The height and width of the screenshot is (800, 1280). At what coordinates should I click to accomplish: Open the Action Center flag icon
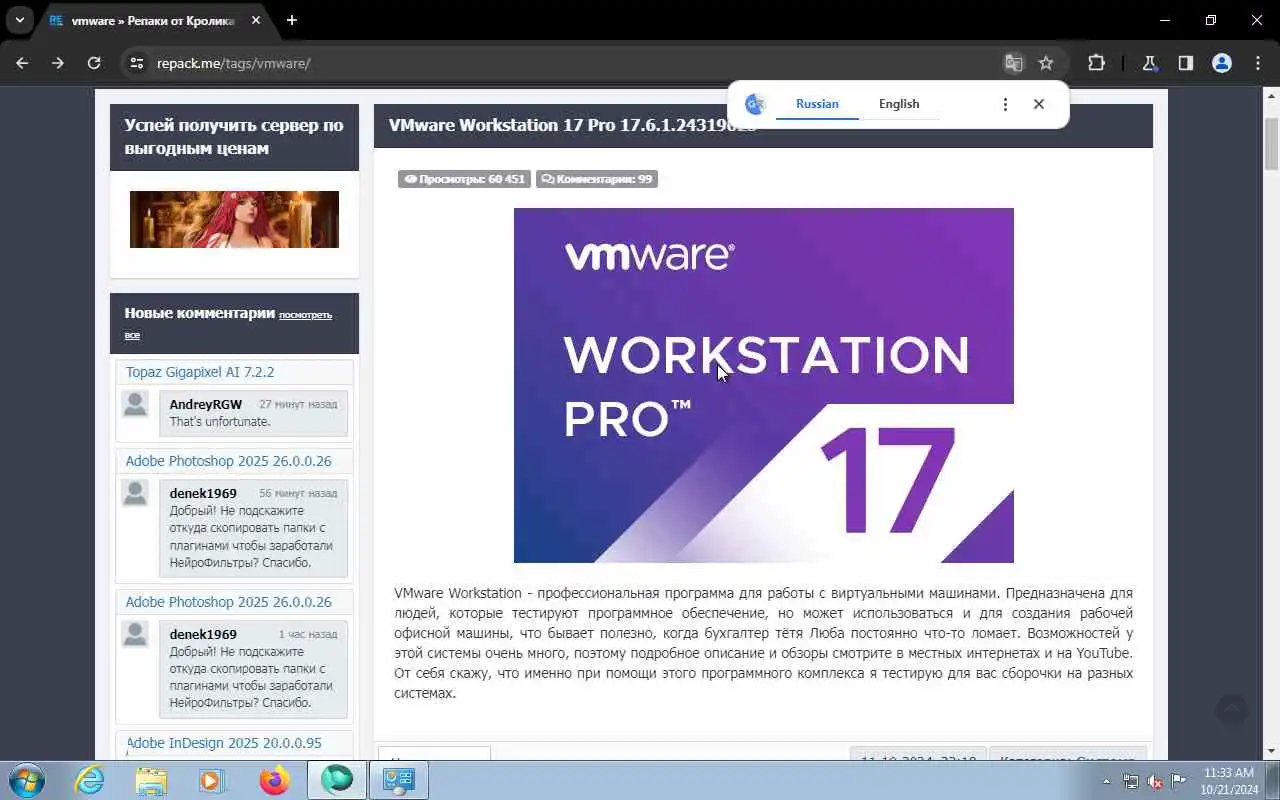tap(1179, 781)
